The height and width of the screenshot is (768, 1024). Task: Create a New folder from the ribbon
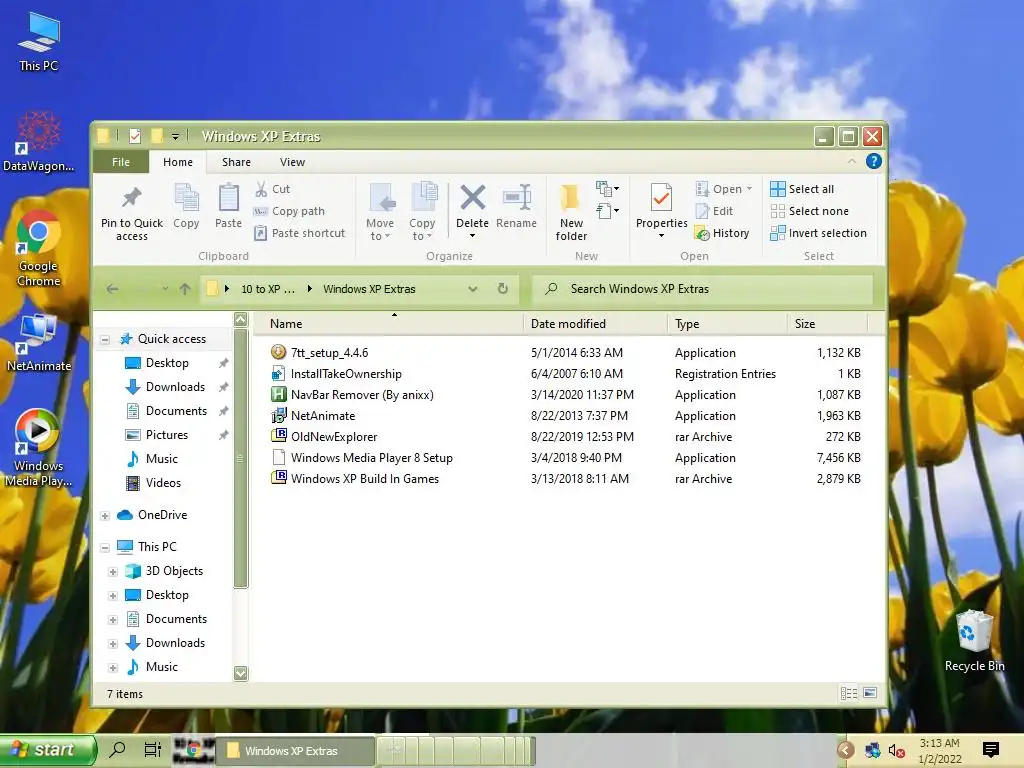tap(571, 212)
